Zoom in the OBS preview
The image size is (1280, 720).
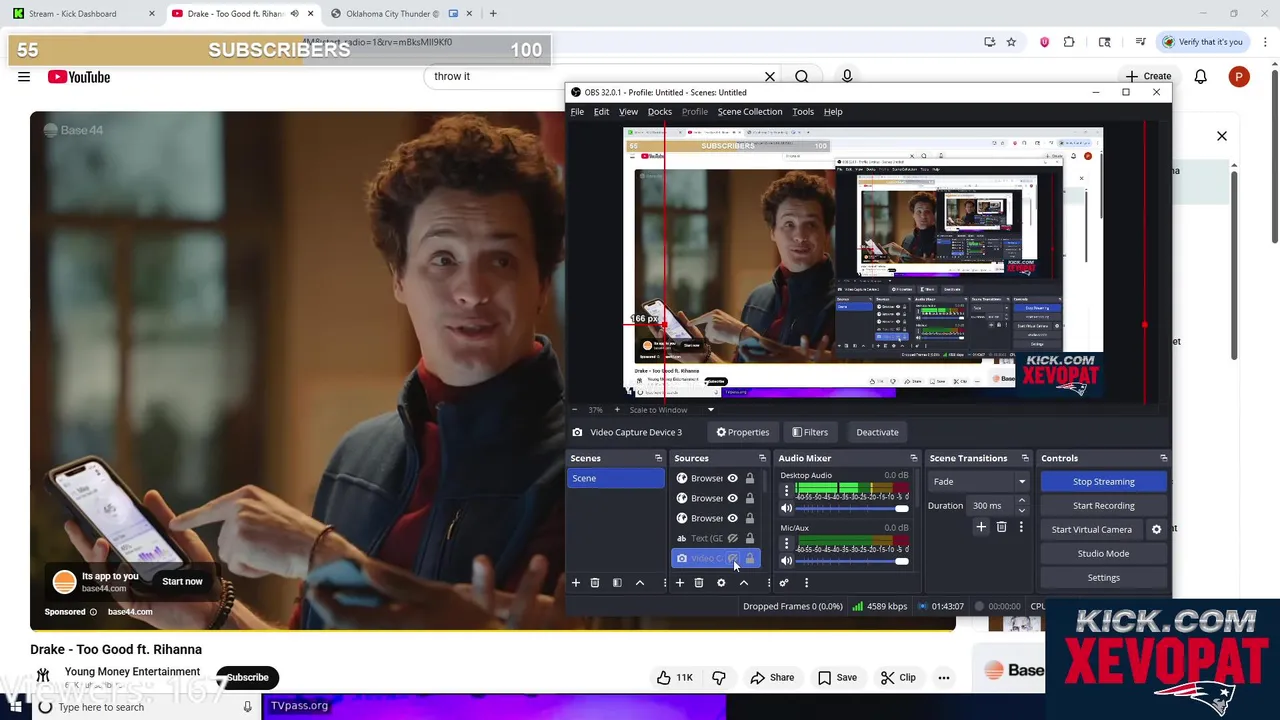617,410
